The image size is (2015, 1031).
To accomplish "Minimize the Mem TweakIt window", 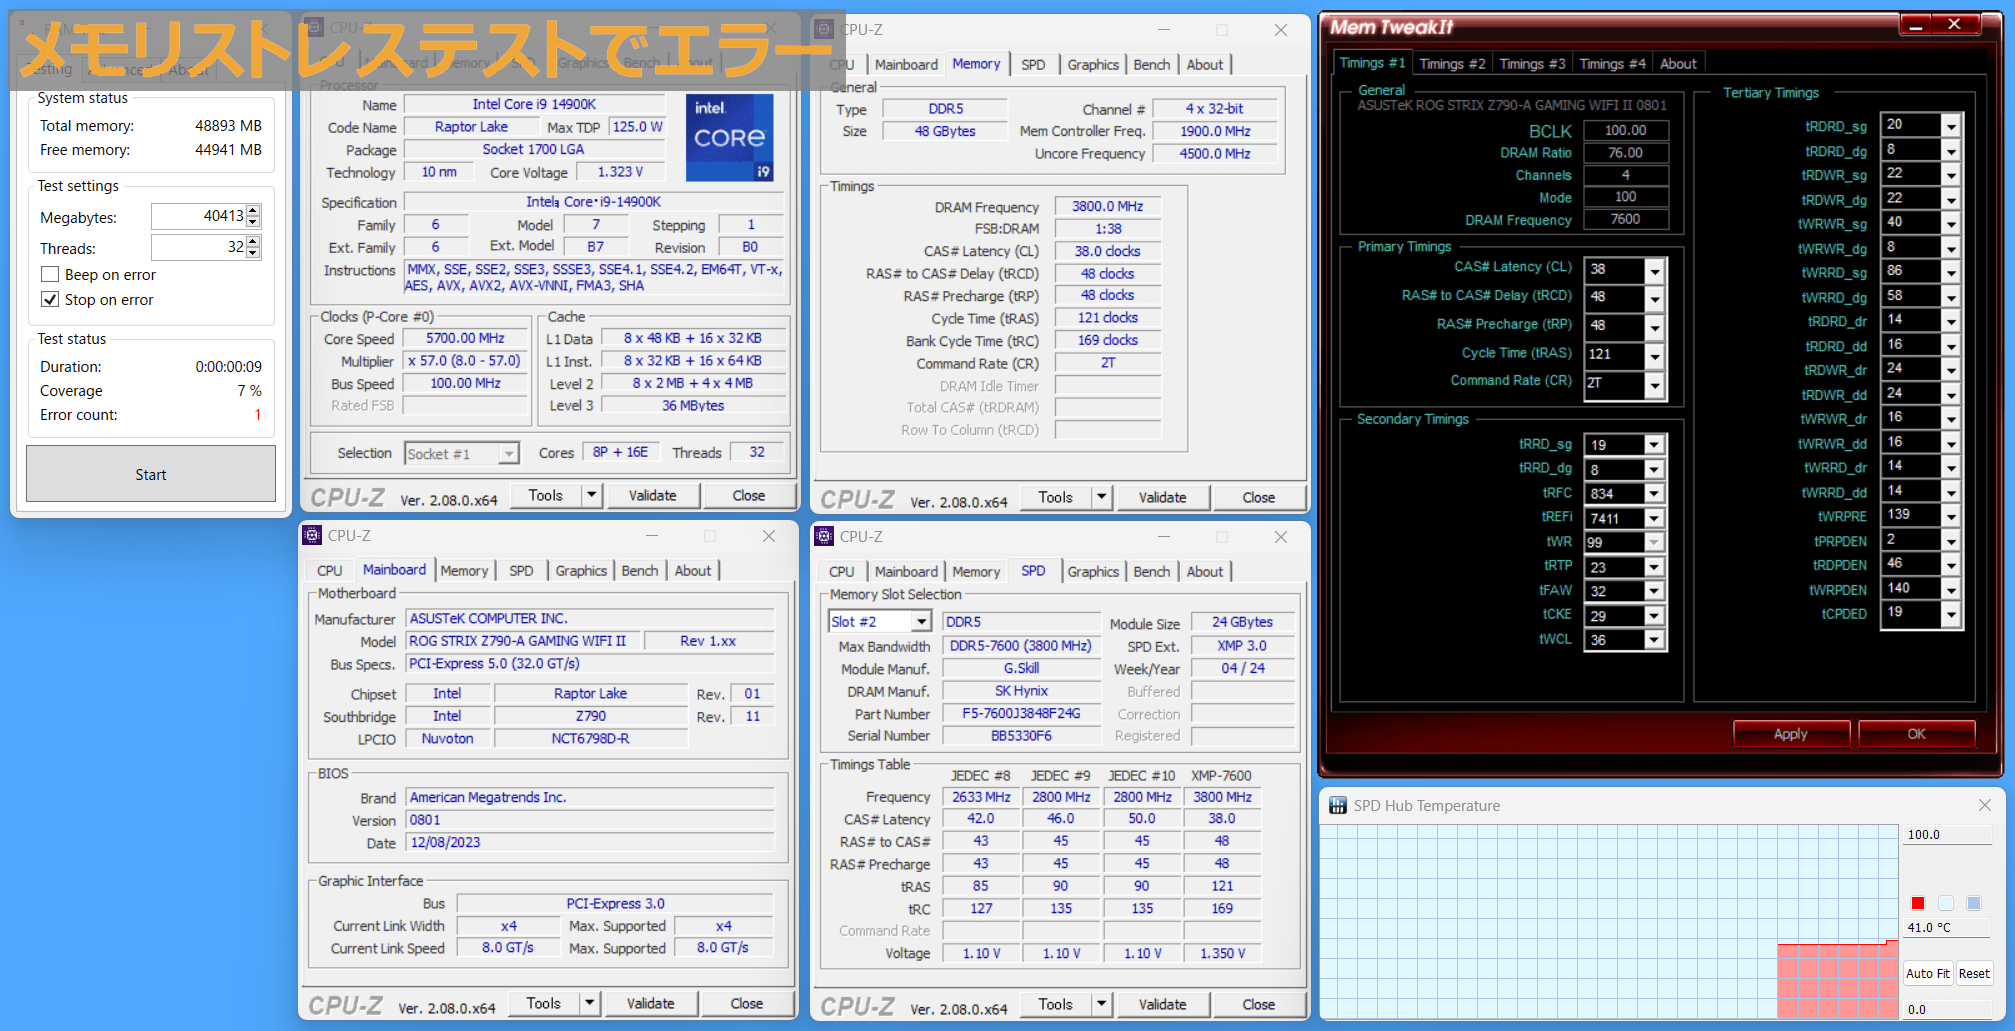I will [1916, 25].
